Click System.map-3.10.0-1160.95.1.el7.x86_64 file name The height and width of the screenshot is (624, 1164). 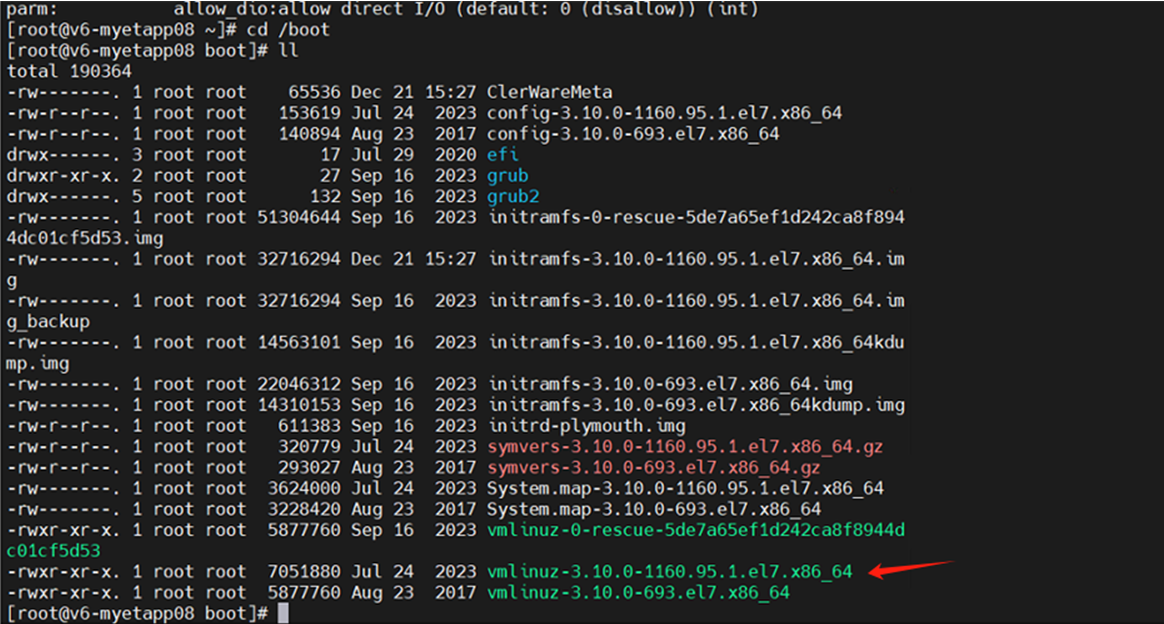click(x=685, y=488)
